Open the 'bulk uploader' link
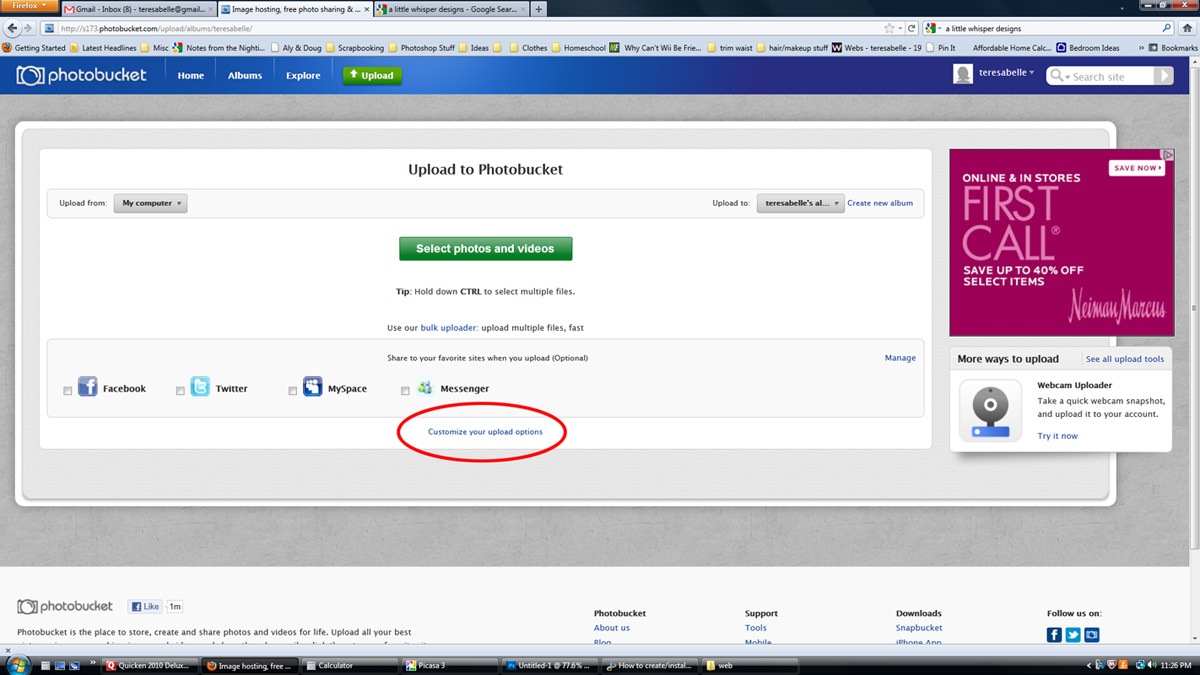 (x=448, y=327)
